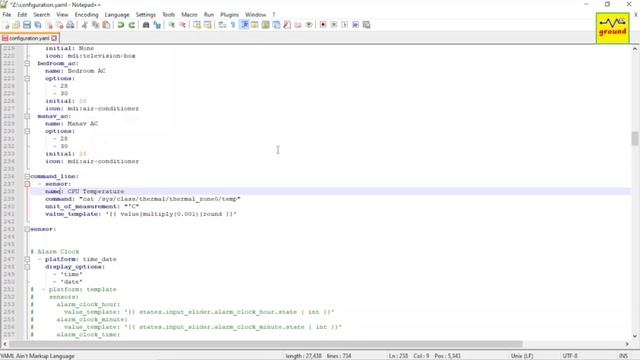Select the configuration.yaml tab

click(29, 38)
